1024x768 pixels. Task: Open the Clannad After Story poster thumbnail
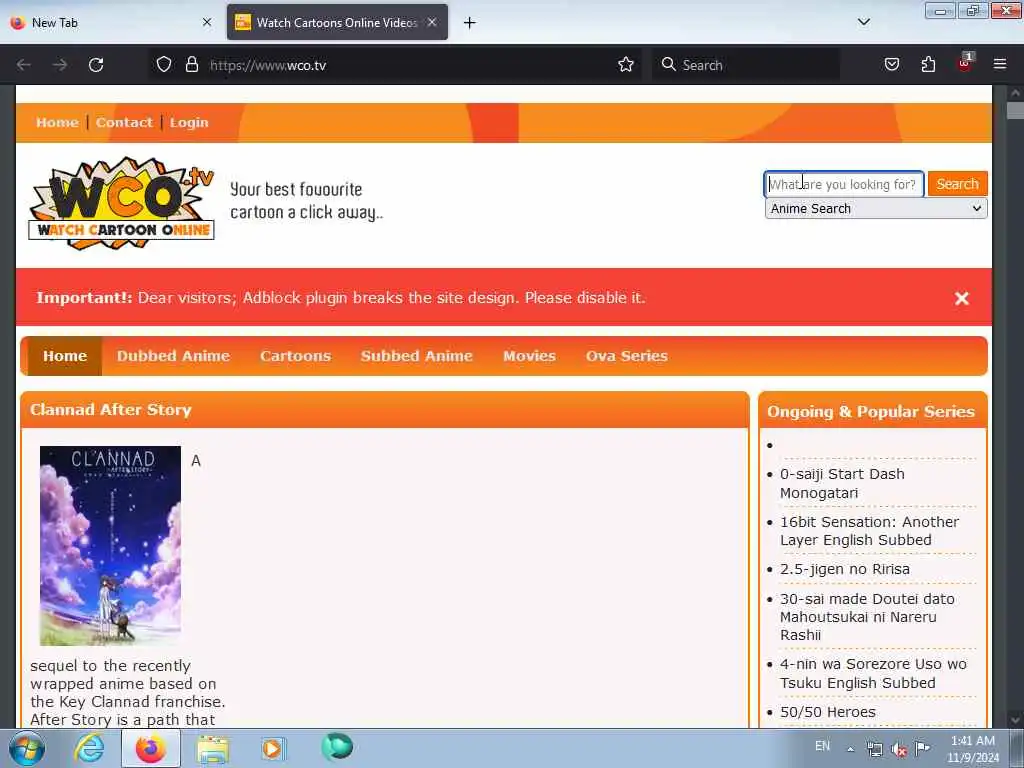point(110,546)
